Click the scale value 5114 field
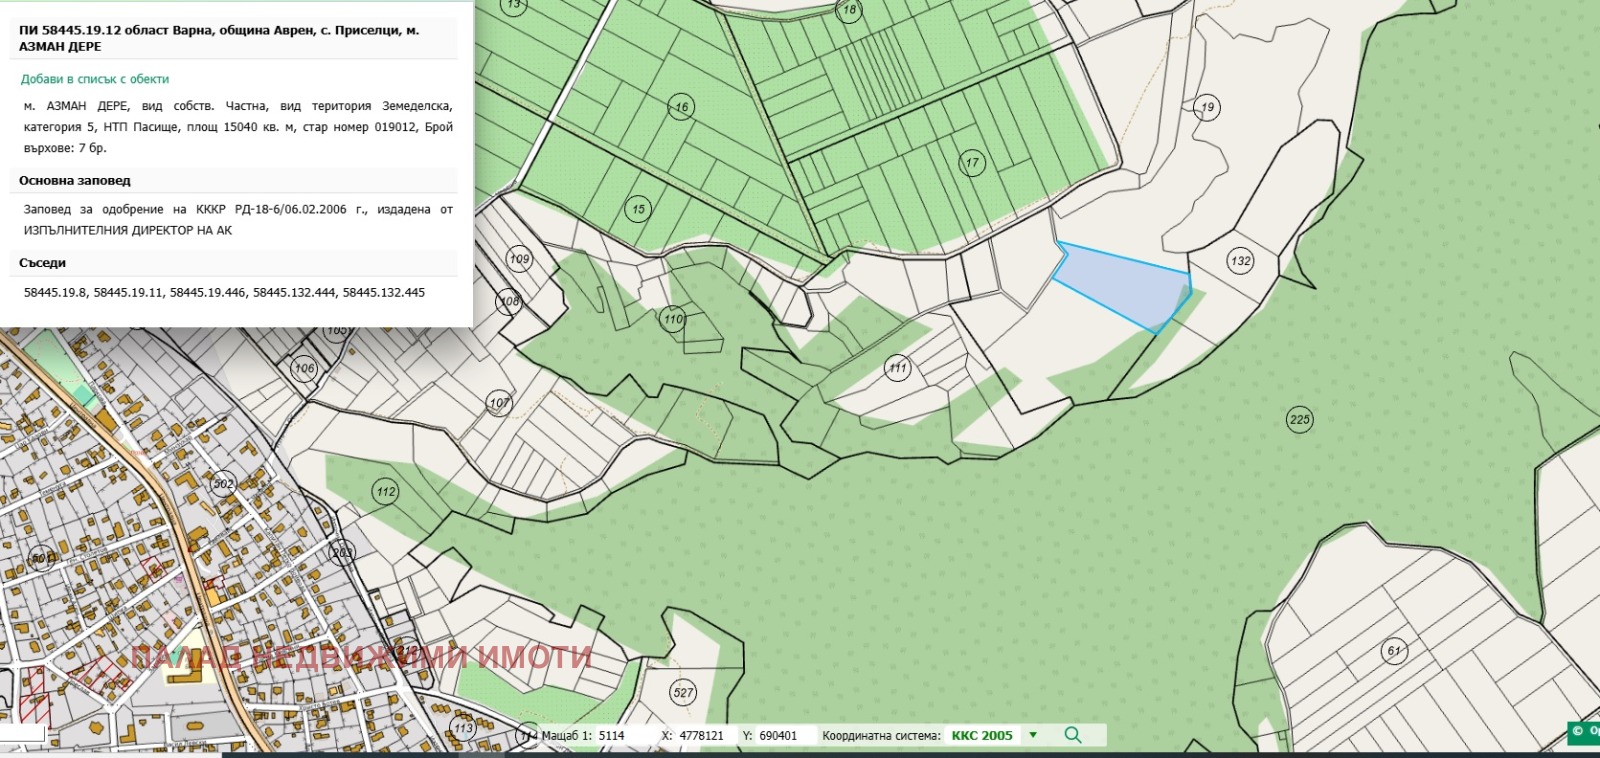The height and width of the screenshot is (758, 1600). point(611,735)
